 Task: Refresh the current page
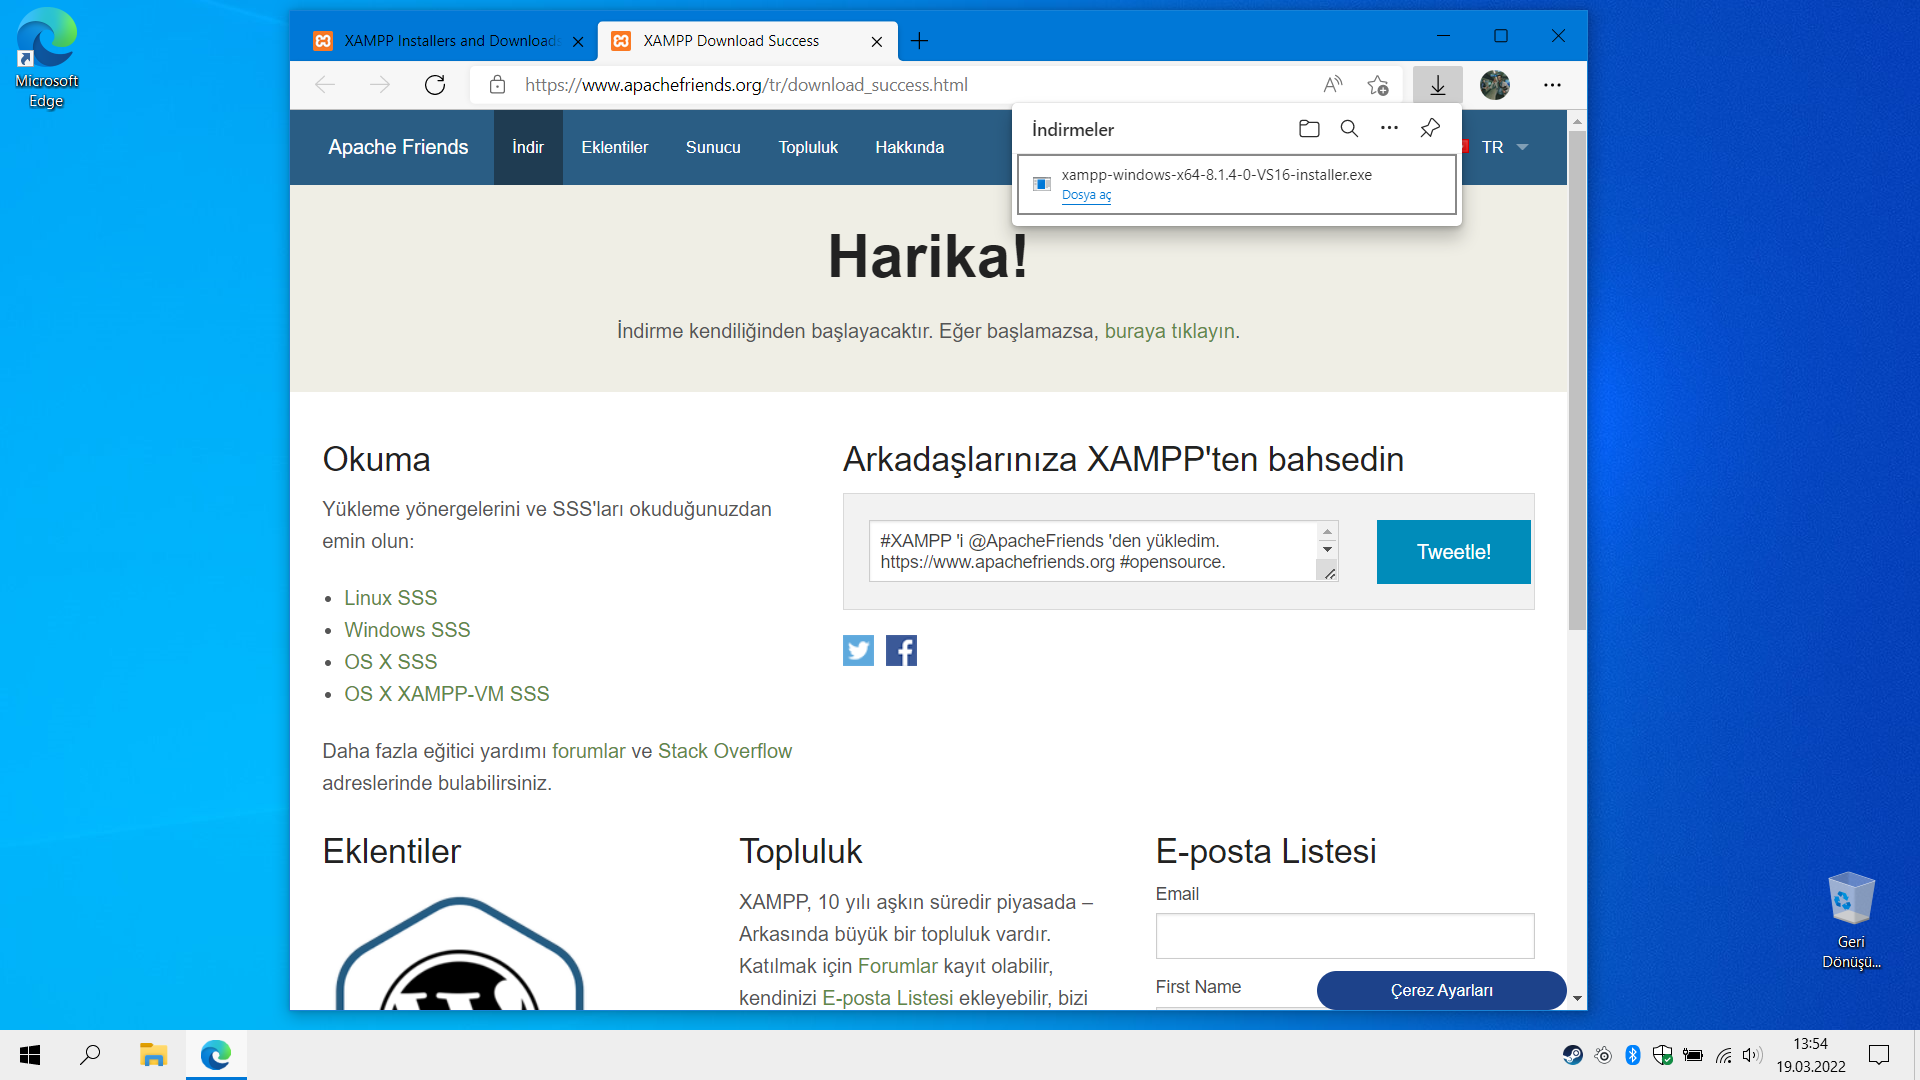[x=435, y=85]
